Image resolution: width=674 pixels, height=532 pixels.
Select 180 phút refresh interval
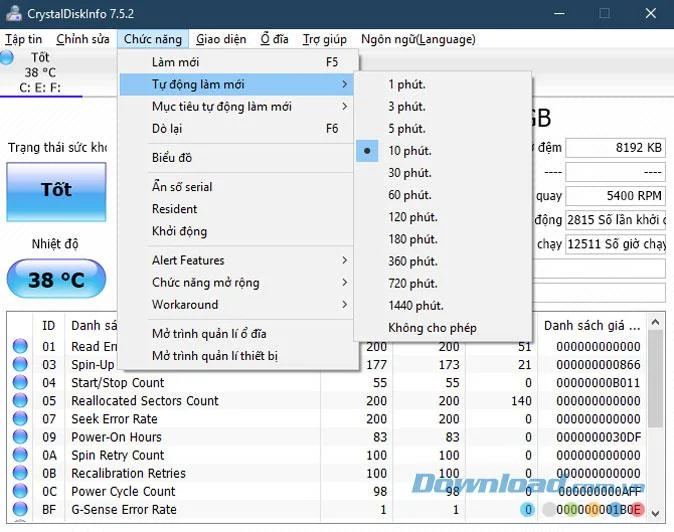click(x=443, y=239)
